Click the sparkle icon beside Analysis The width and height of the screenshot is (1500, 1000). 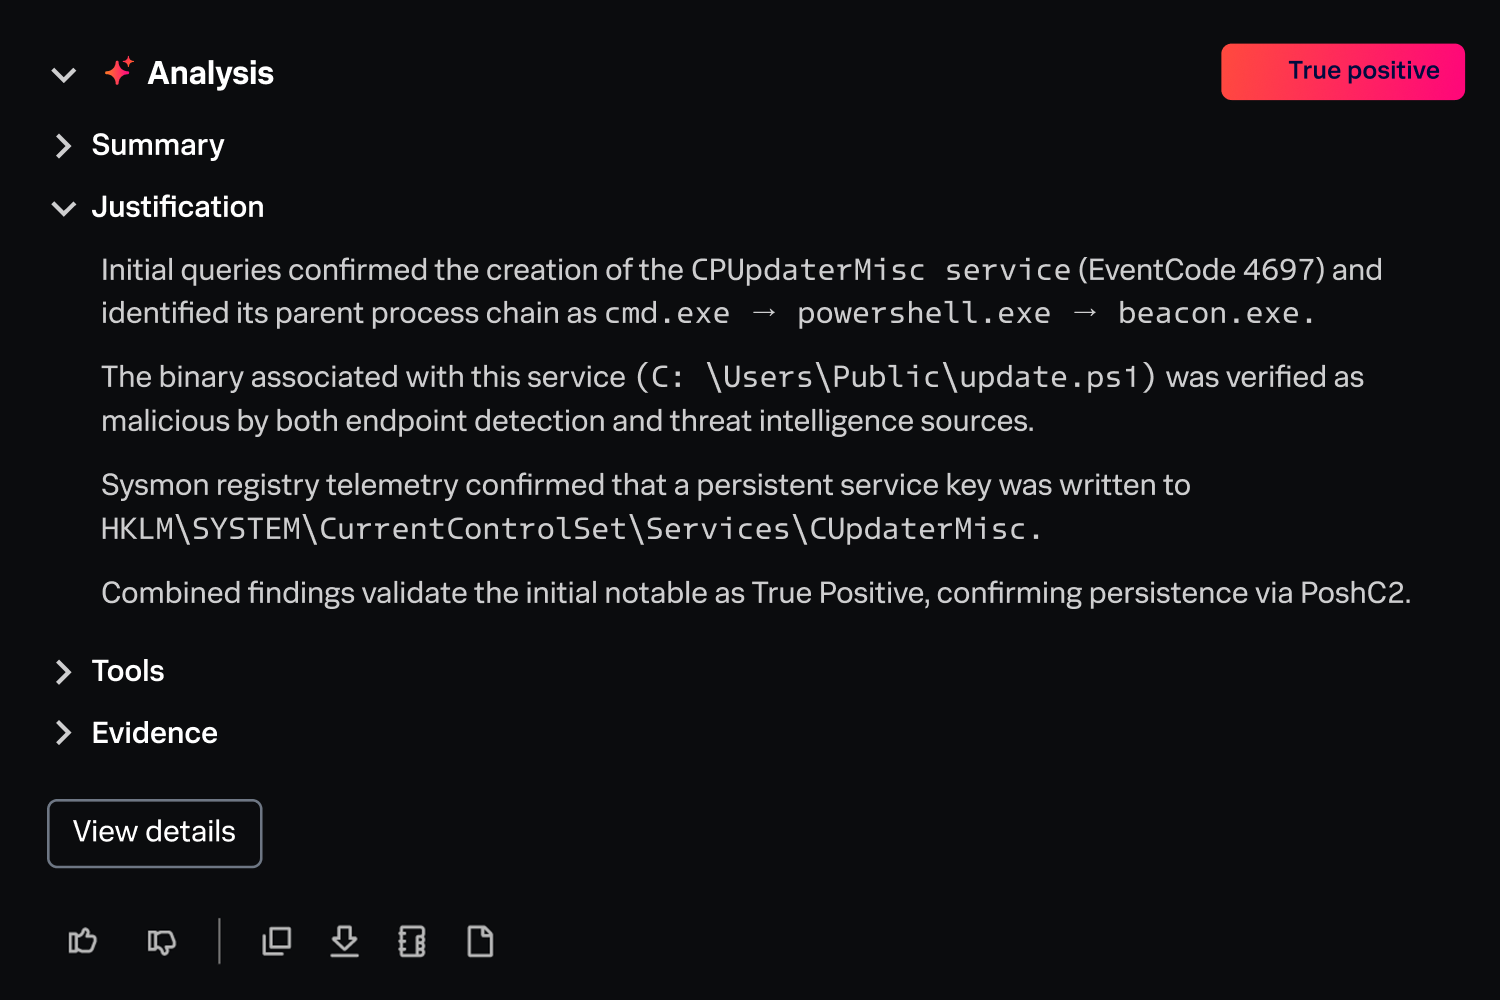(119, 72)
